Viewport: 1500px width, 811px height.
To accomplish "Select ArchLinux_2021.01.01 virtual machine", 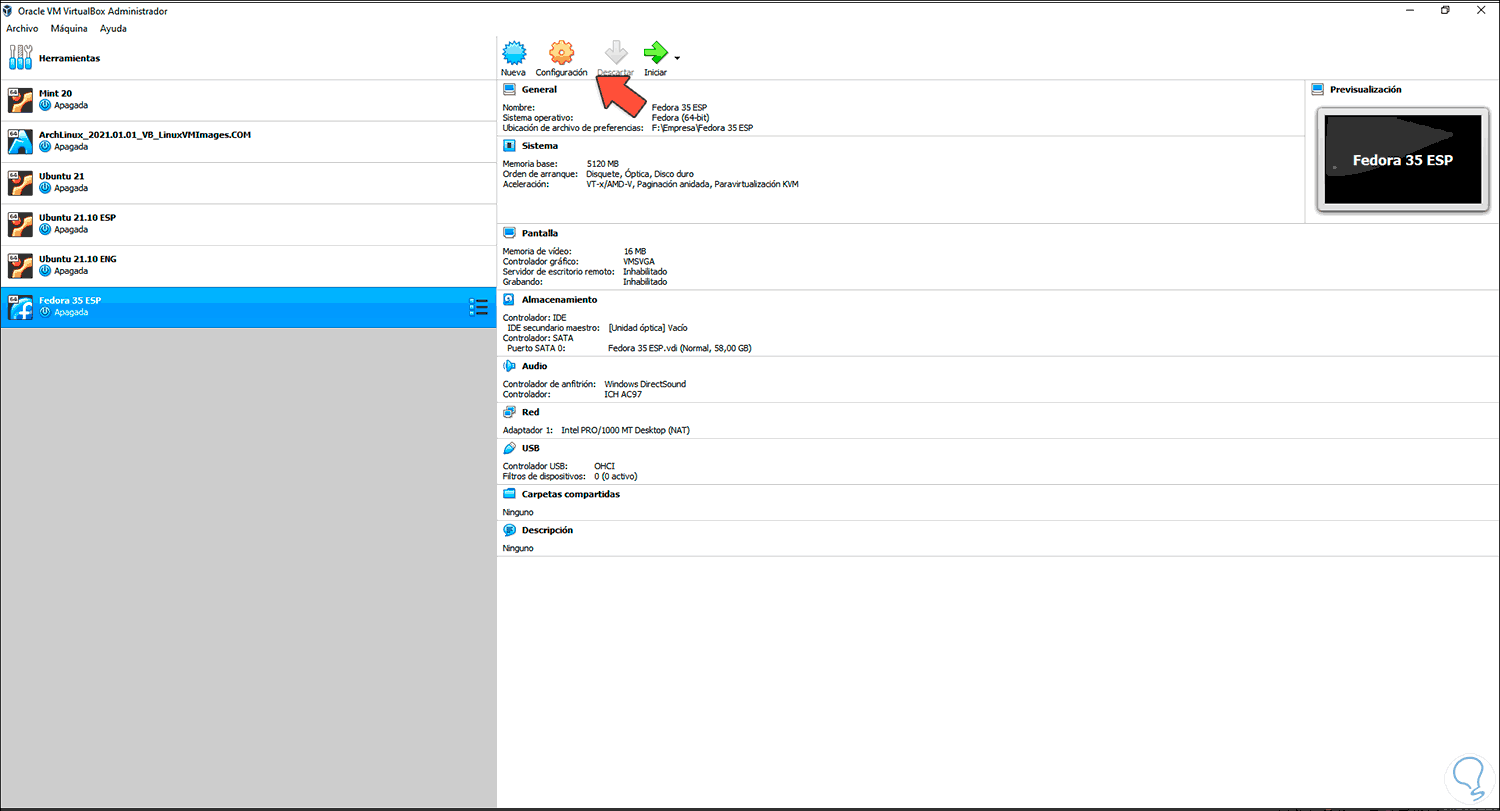I will [248, 142].
